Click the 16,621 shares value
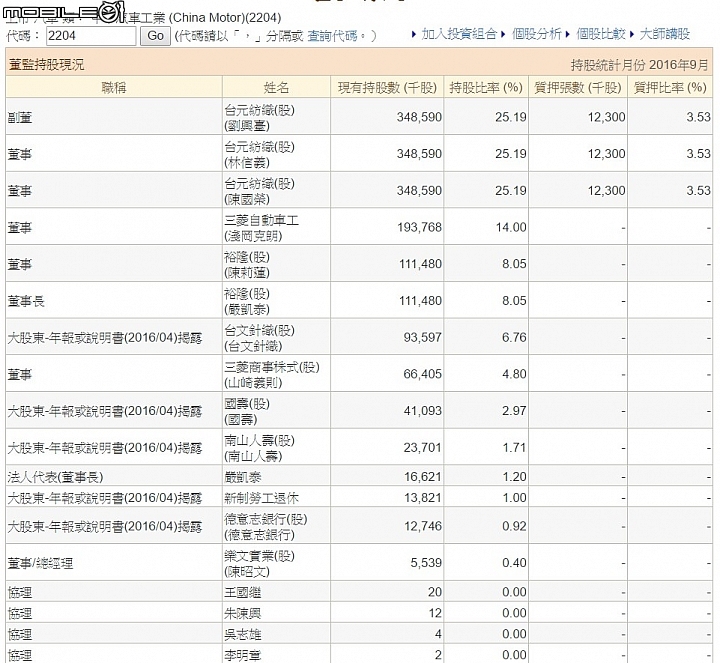The image size is (720, 663). pyautogui.click(x=422, y=477)
